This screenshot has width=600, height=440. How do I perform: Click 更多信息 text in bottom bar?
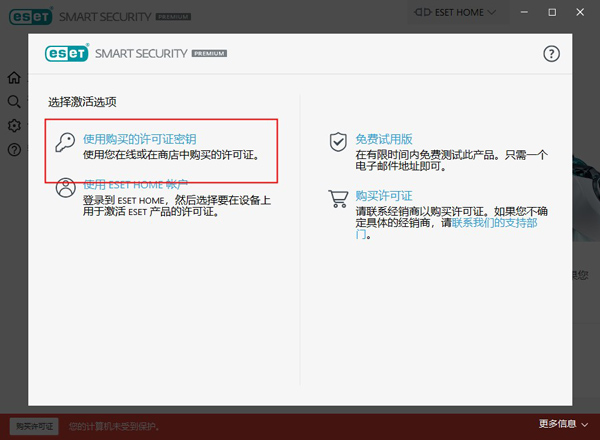pyautogui.click(x=557, y=424)
